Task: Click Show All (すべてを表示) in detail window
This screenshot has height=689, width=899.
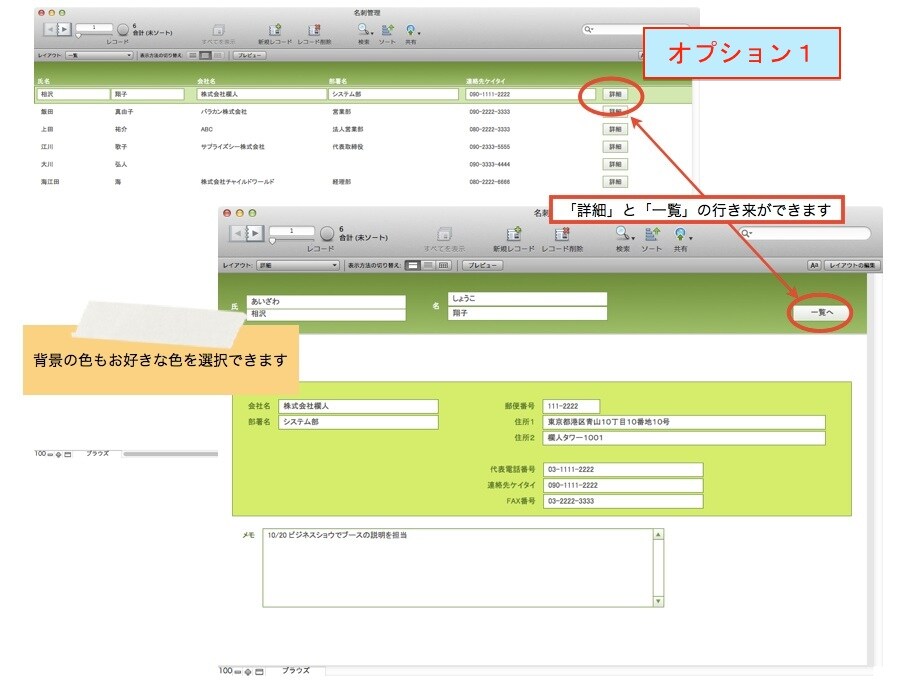Action: pyautogui.click(x=444, y=239)
